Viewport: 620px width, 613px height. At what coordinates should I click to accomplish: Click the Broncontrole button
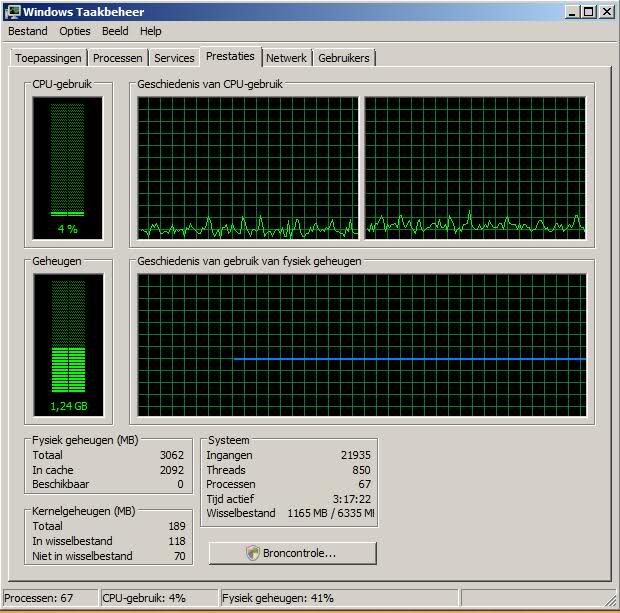tap(293, 553)
